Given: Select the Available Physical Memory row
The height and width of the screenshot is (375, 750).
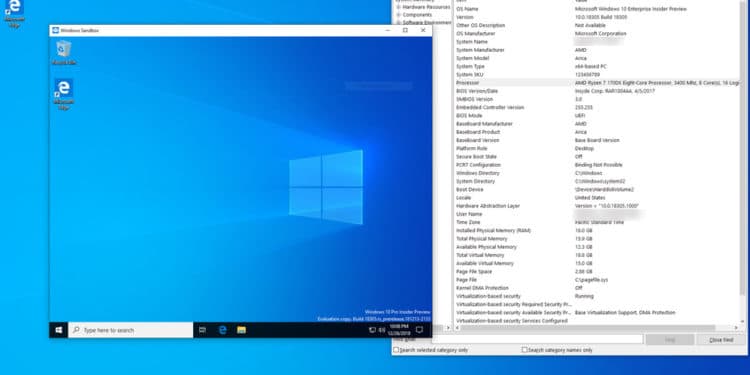Looking at the screenshot, I should [597, 247].
